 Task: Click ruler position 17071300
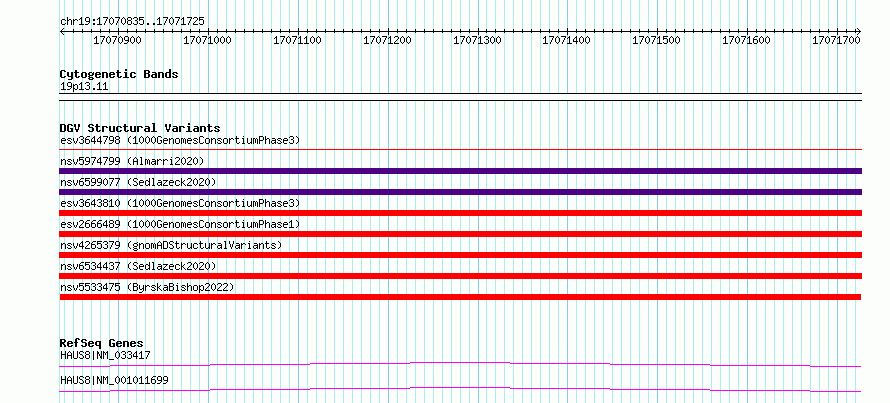click(477, 40)
